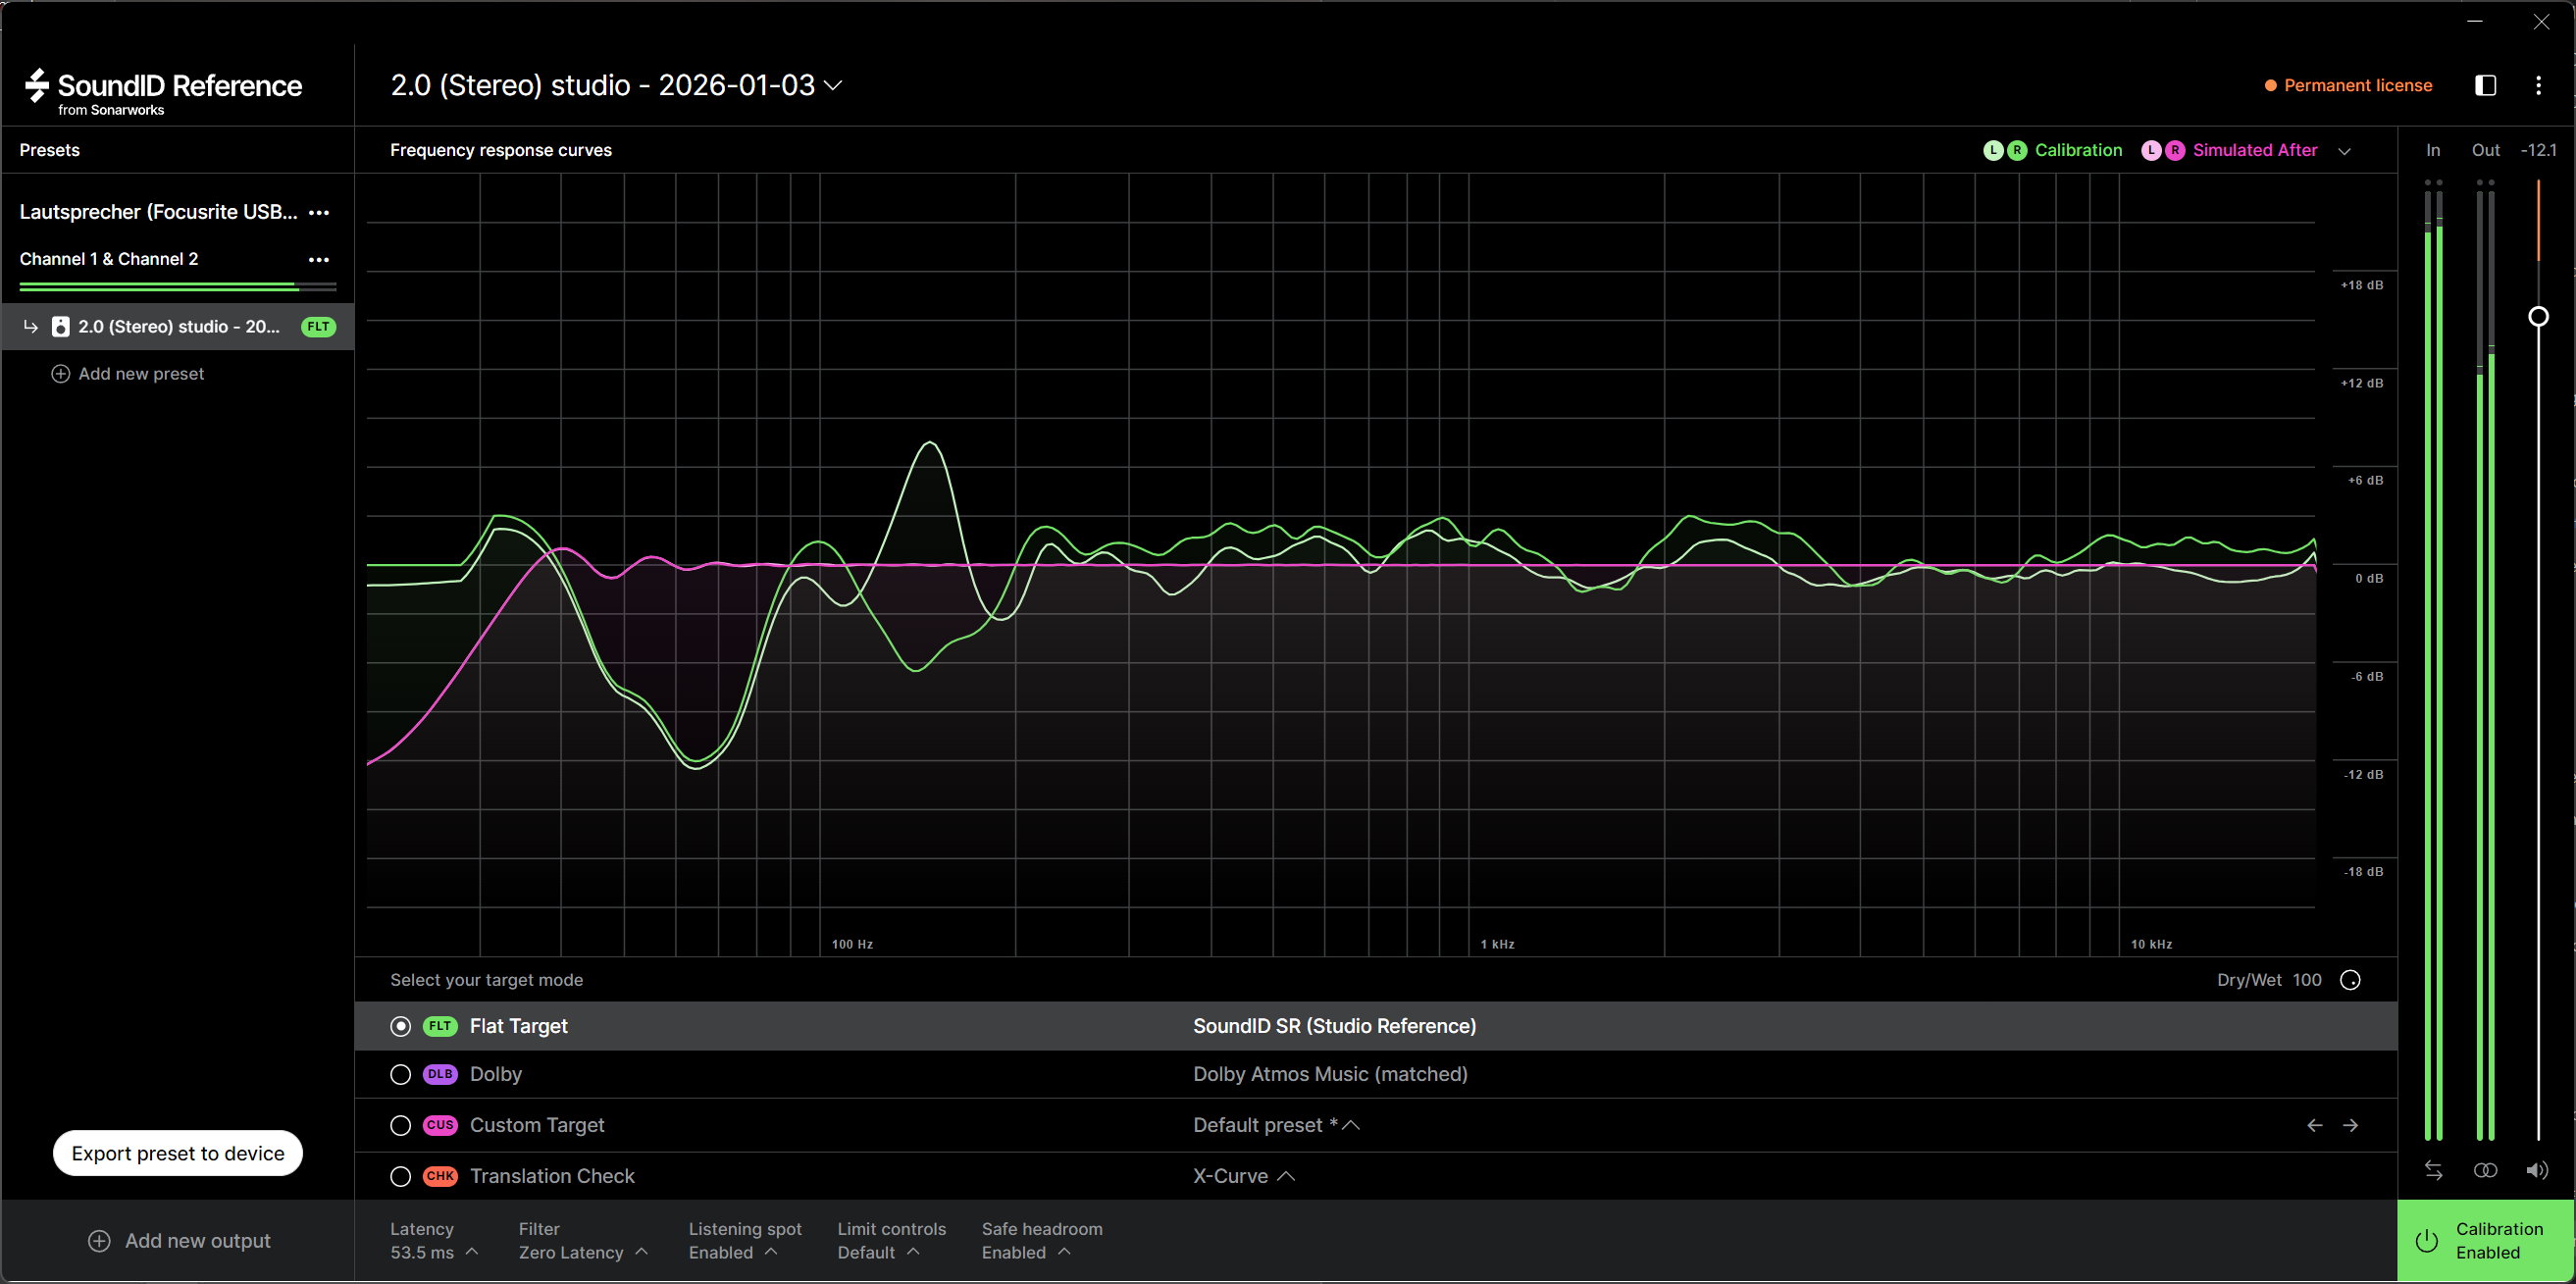Click the speaker mute icon
Image resolution: width=2576 pixels, height=1284 pixels.
[x=2537, y=1170]
